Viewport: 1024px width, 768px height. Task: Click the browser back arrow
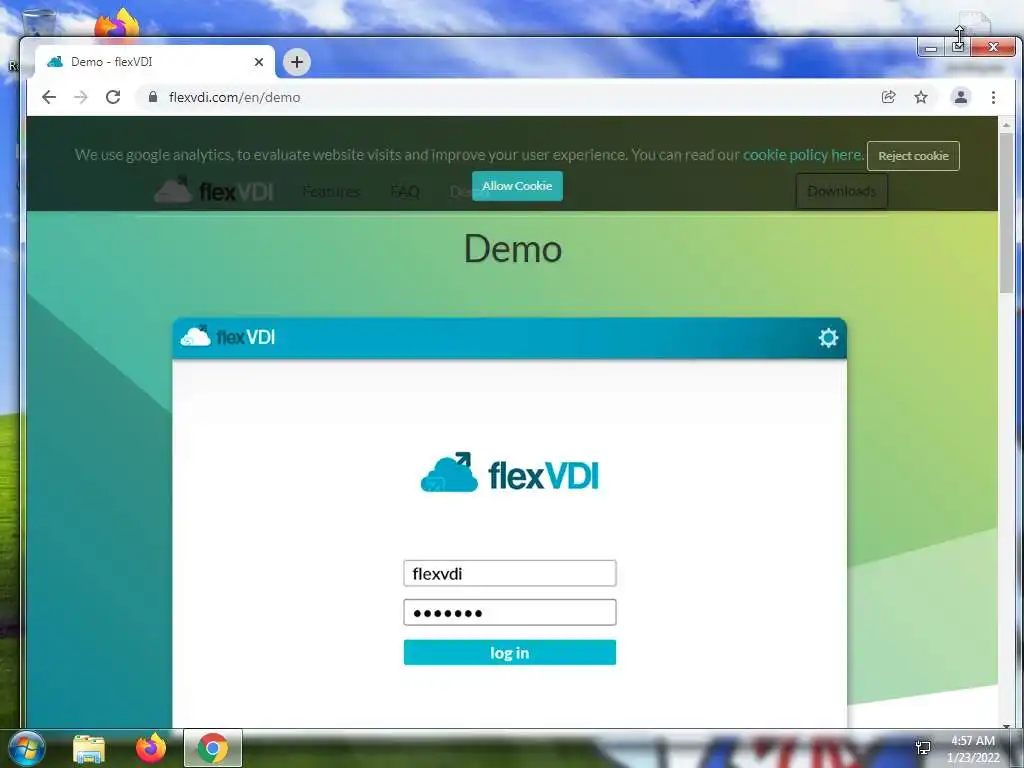[49, 97]
